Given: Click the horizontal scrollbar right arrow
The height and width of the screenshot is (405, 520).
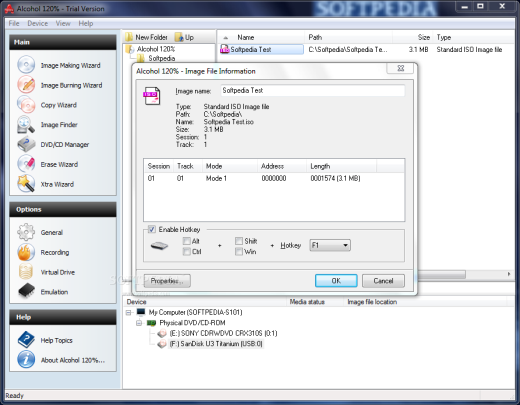Looking at the screenshot, I should (509, 274).
